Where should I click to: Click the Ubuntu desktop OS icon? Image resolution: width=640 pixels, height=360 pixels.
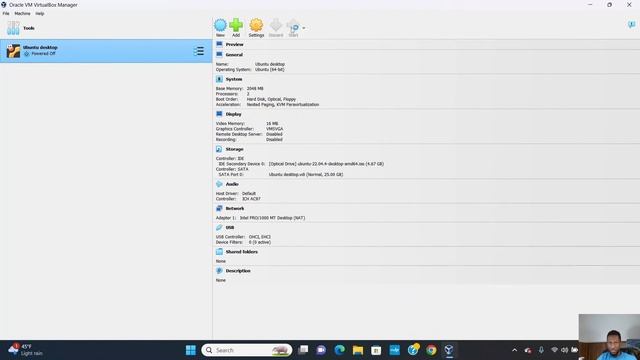[13, 51]
